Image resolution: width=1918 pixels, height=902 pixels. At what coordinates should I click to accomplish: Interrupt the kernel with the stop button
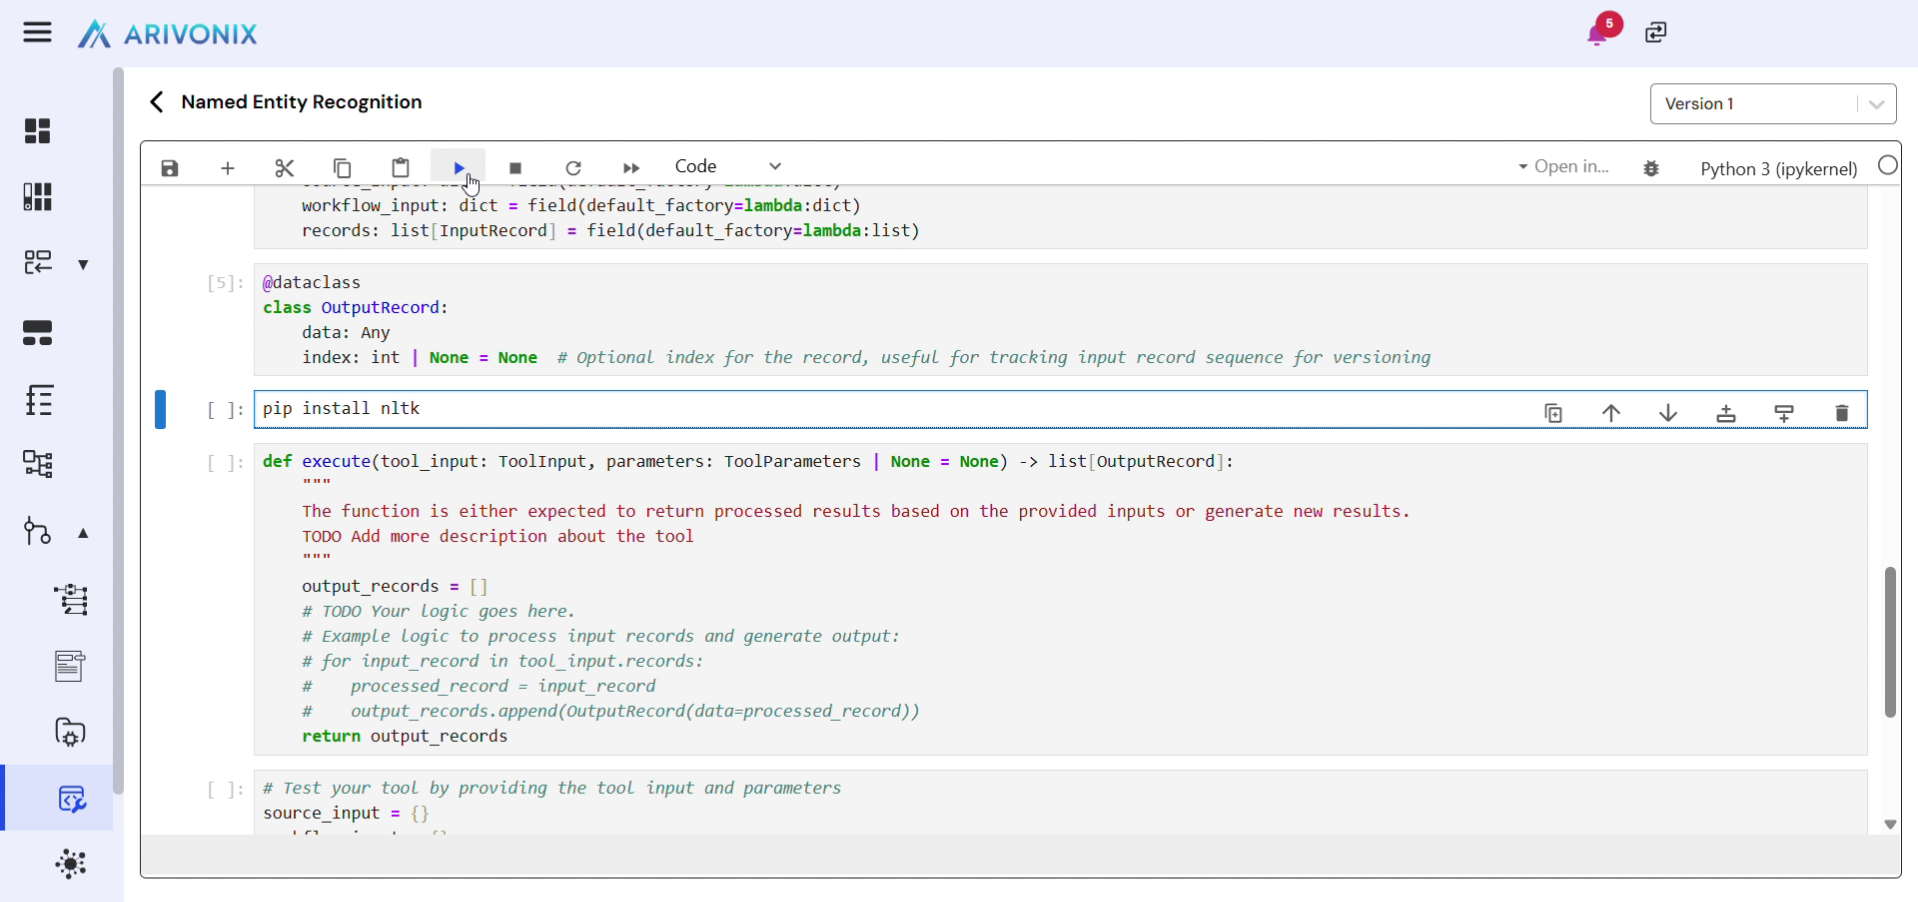[x=515, y=168]
